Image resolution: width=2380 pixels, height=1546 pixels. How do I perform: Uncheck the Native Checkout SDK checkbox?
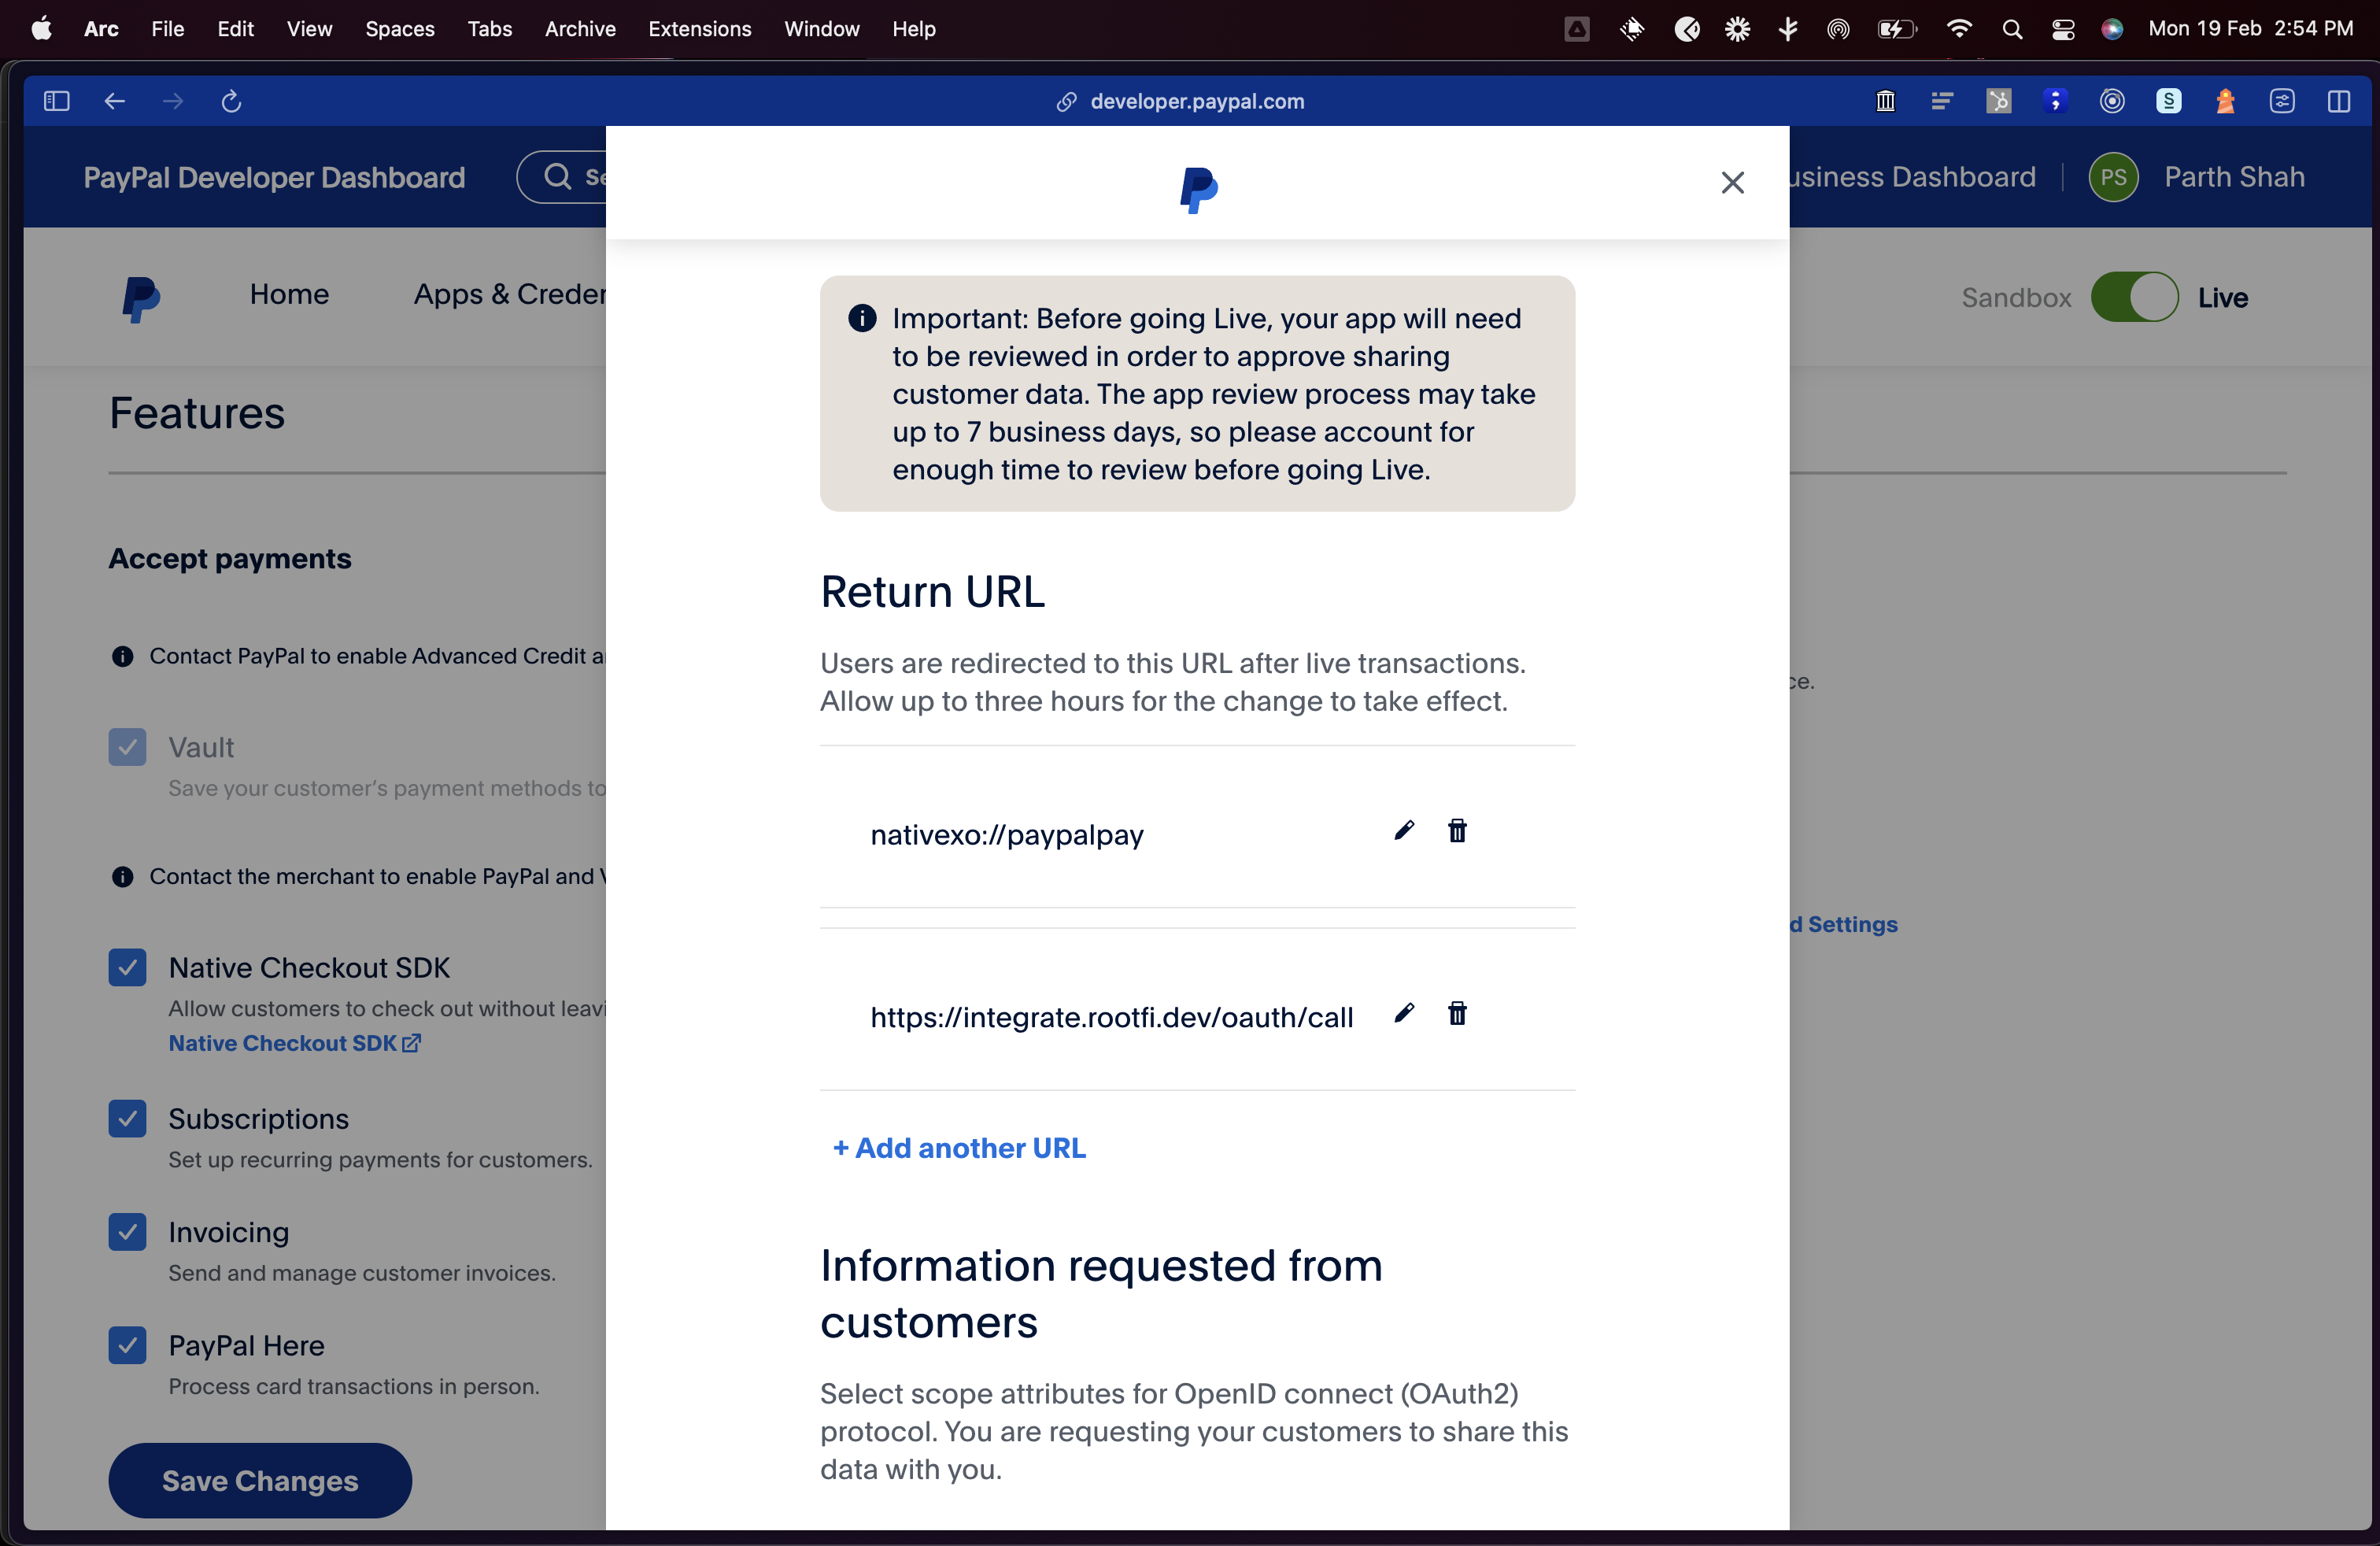tap(127, 967)
